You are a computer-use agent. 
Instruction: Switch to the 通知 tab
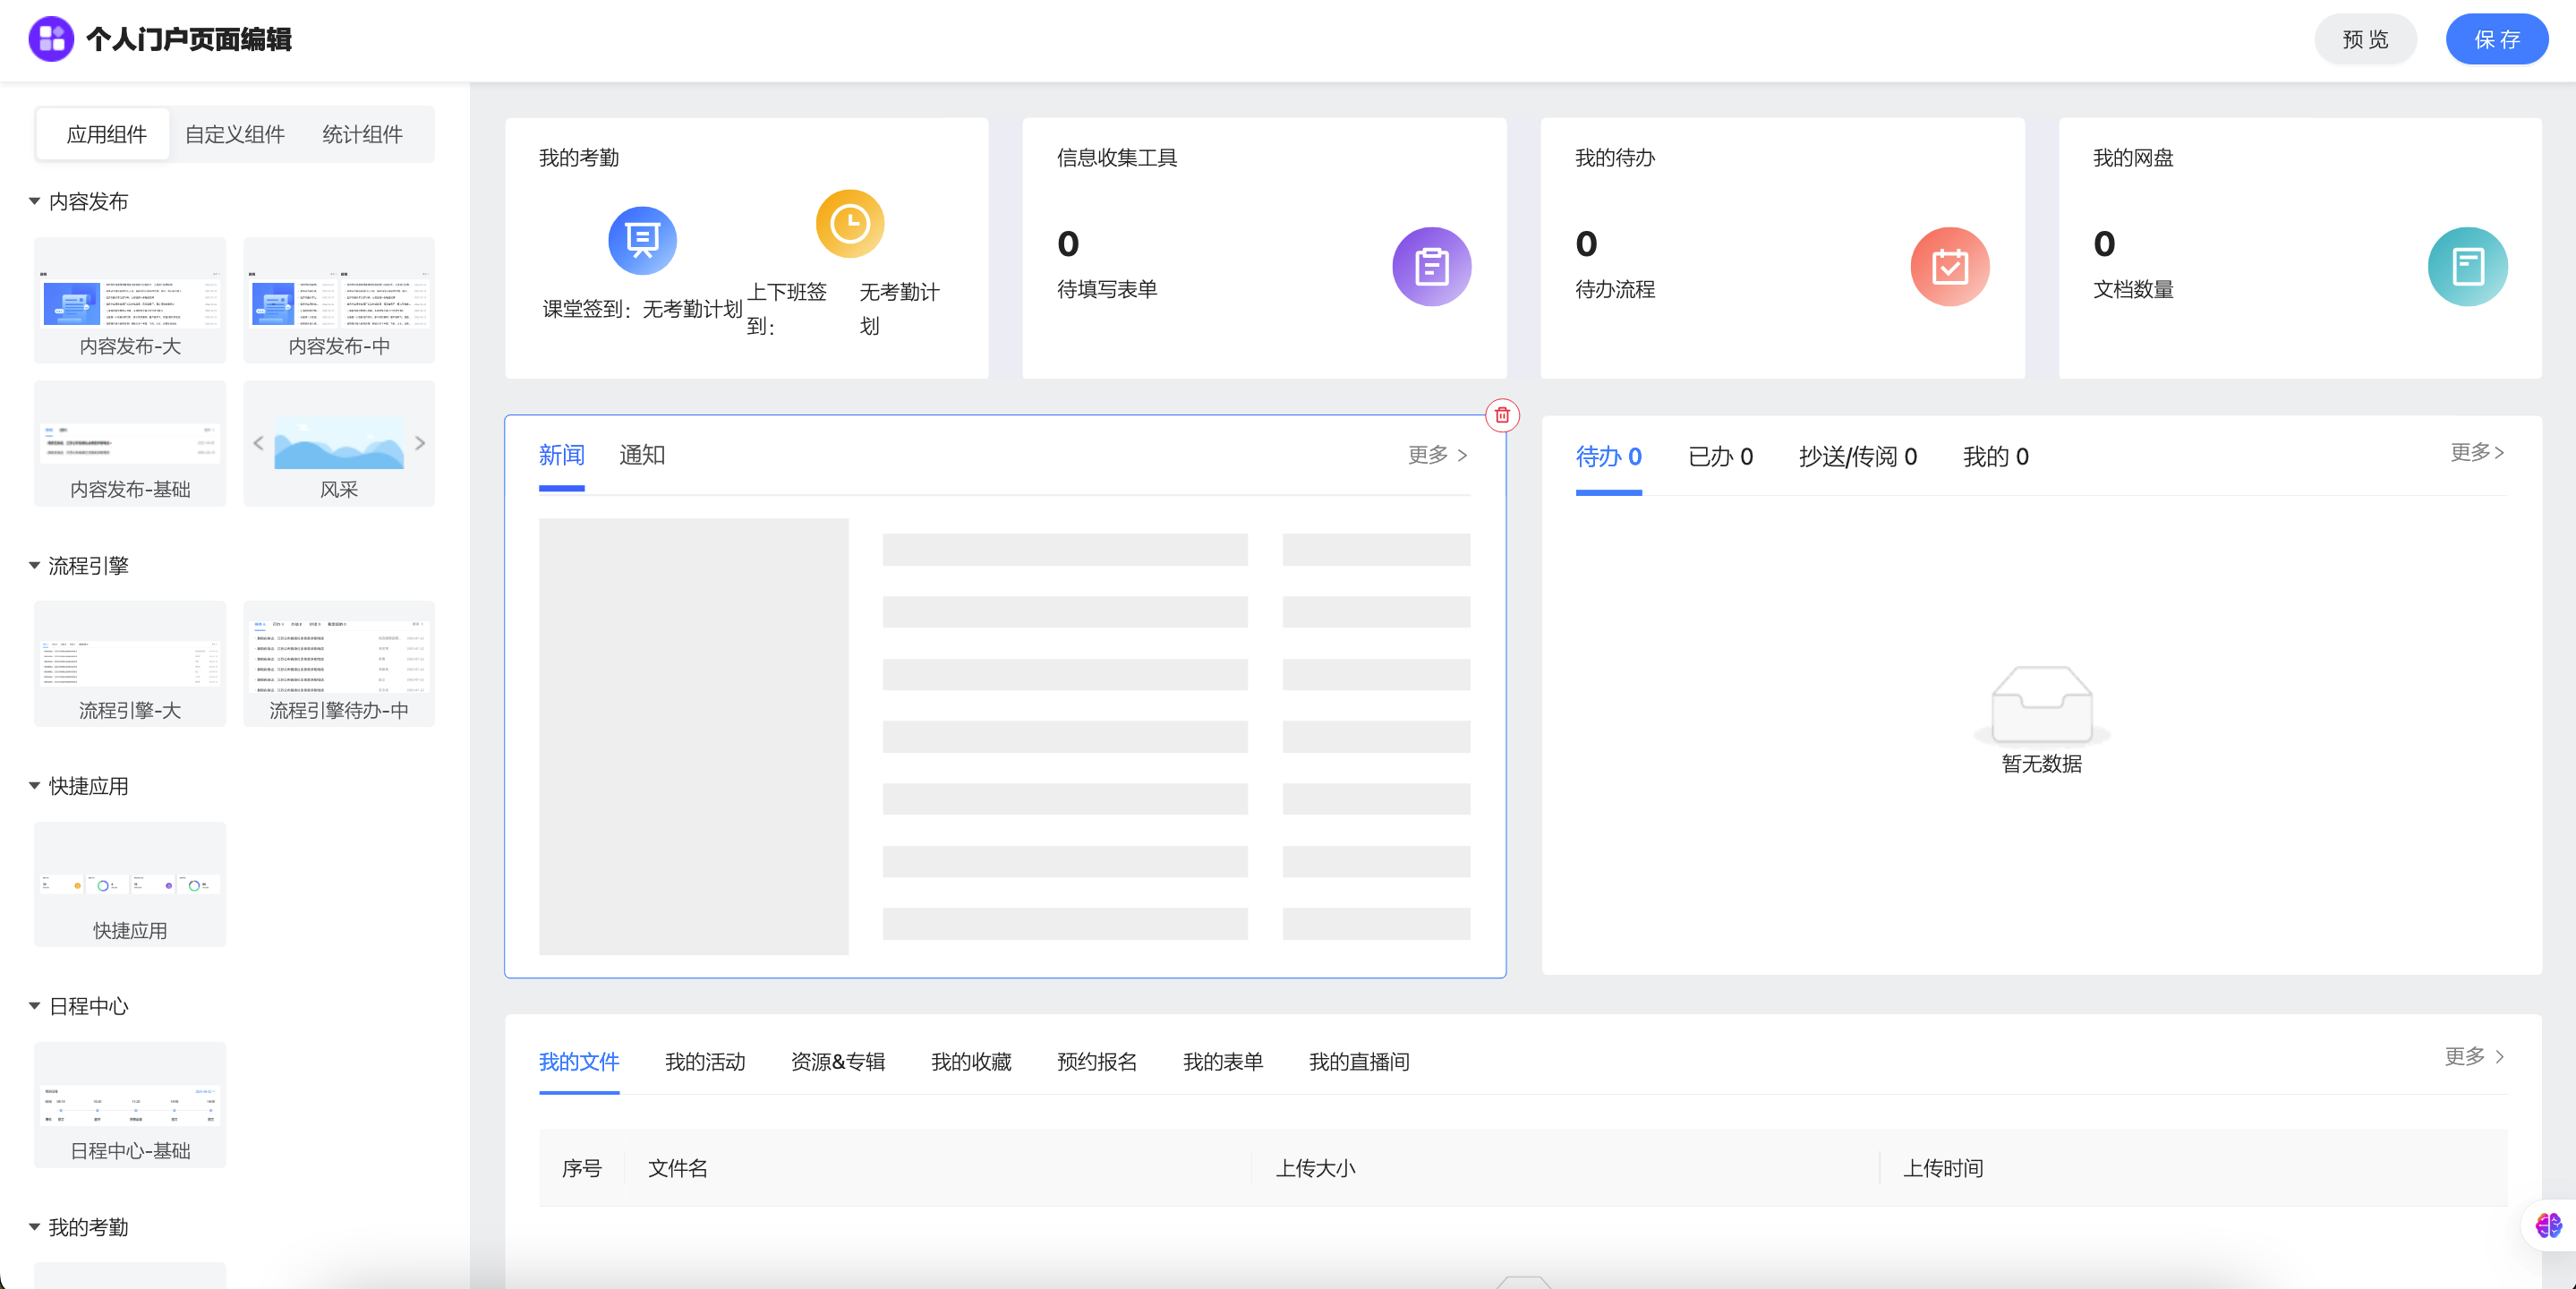click(642, 455)
